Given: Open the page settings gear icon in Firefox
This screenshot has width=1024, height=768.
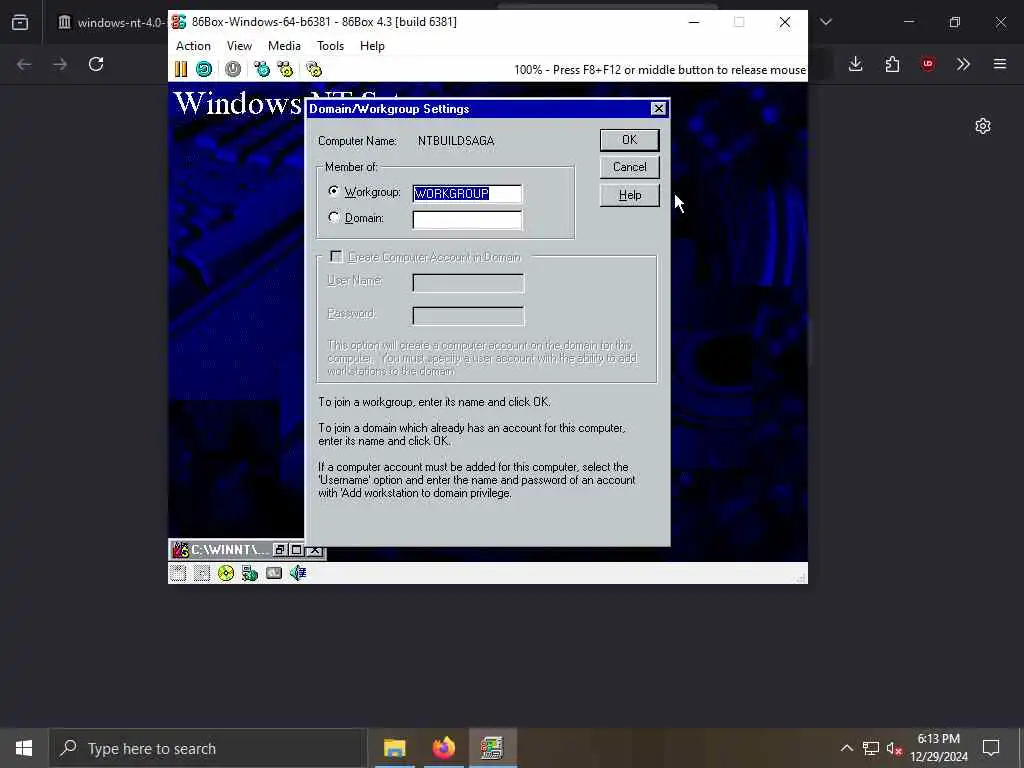Looking at the screenshot, I should (x=983, y=126).
